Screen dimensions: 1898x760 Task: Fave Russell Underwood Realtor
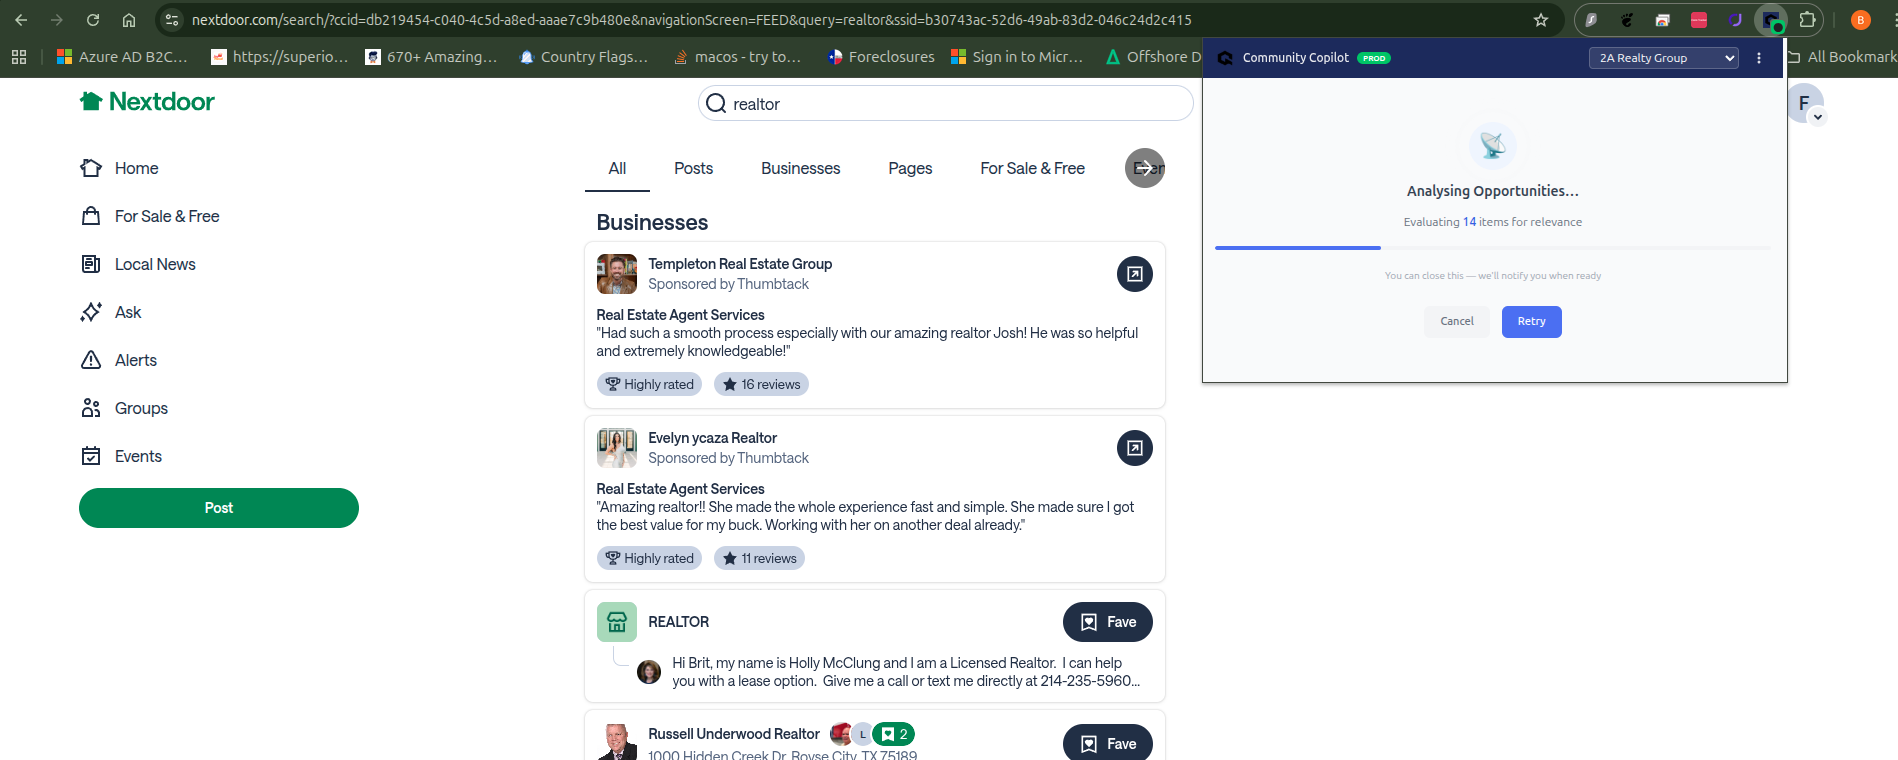1108,743
